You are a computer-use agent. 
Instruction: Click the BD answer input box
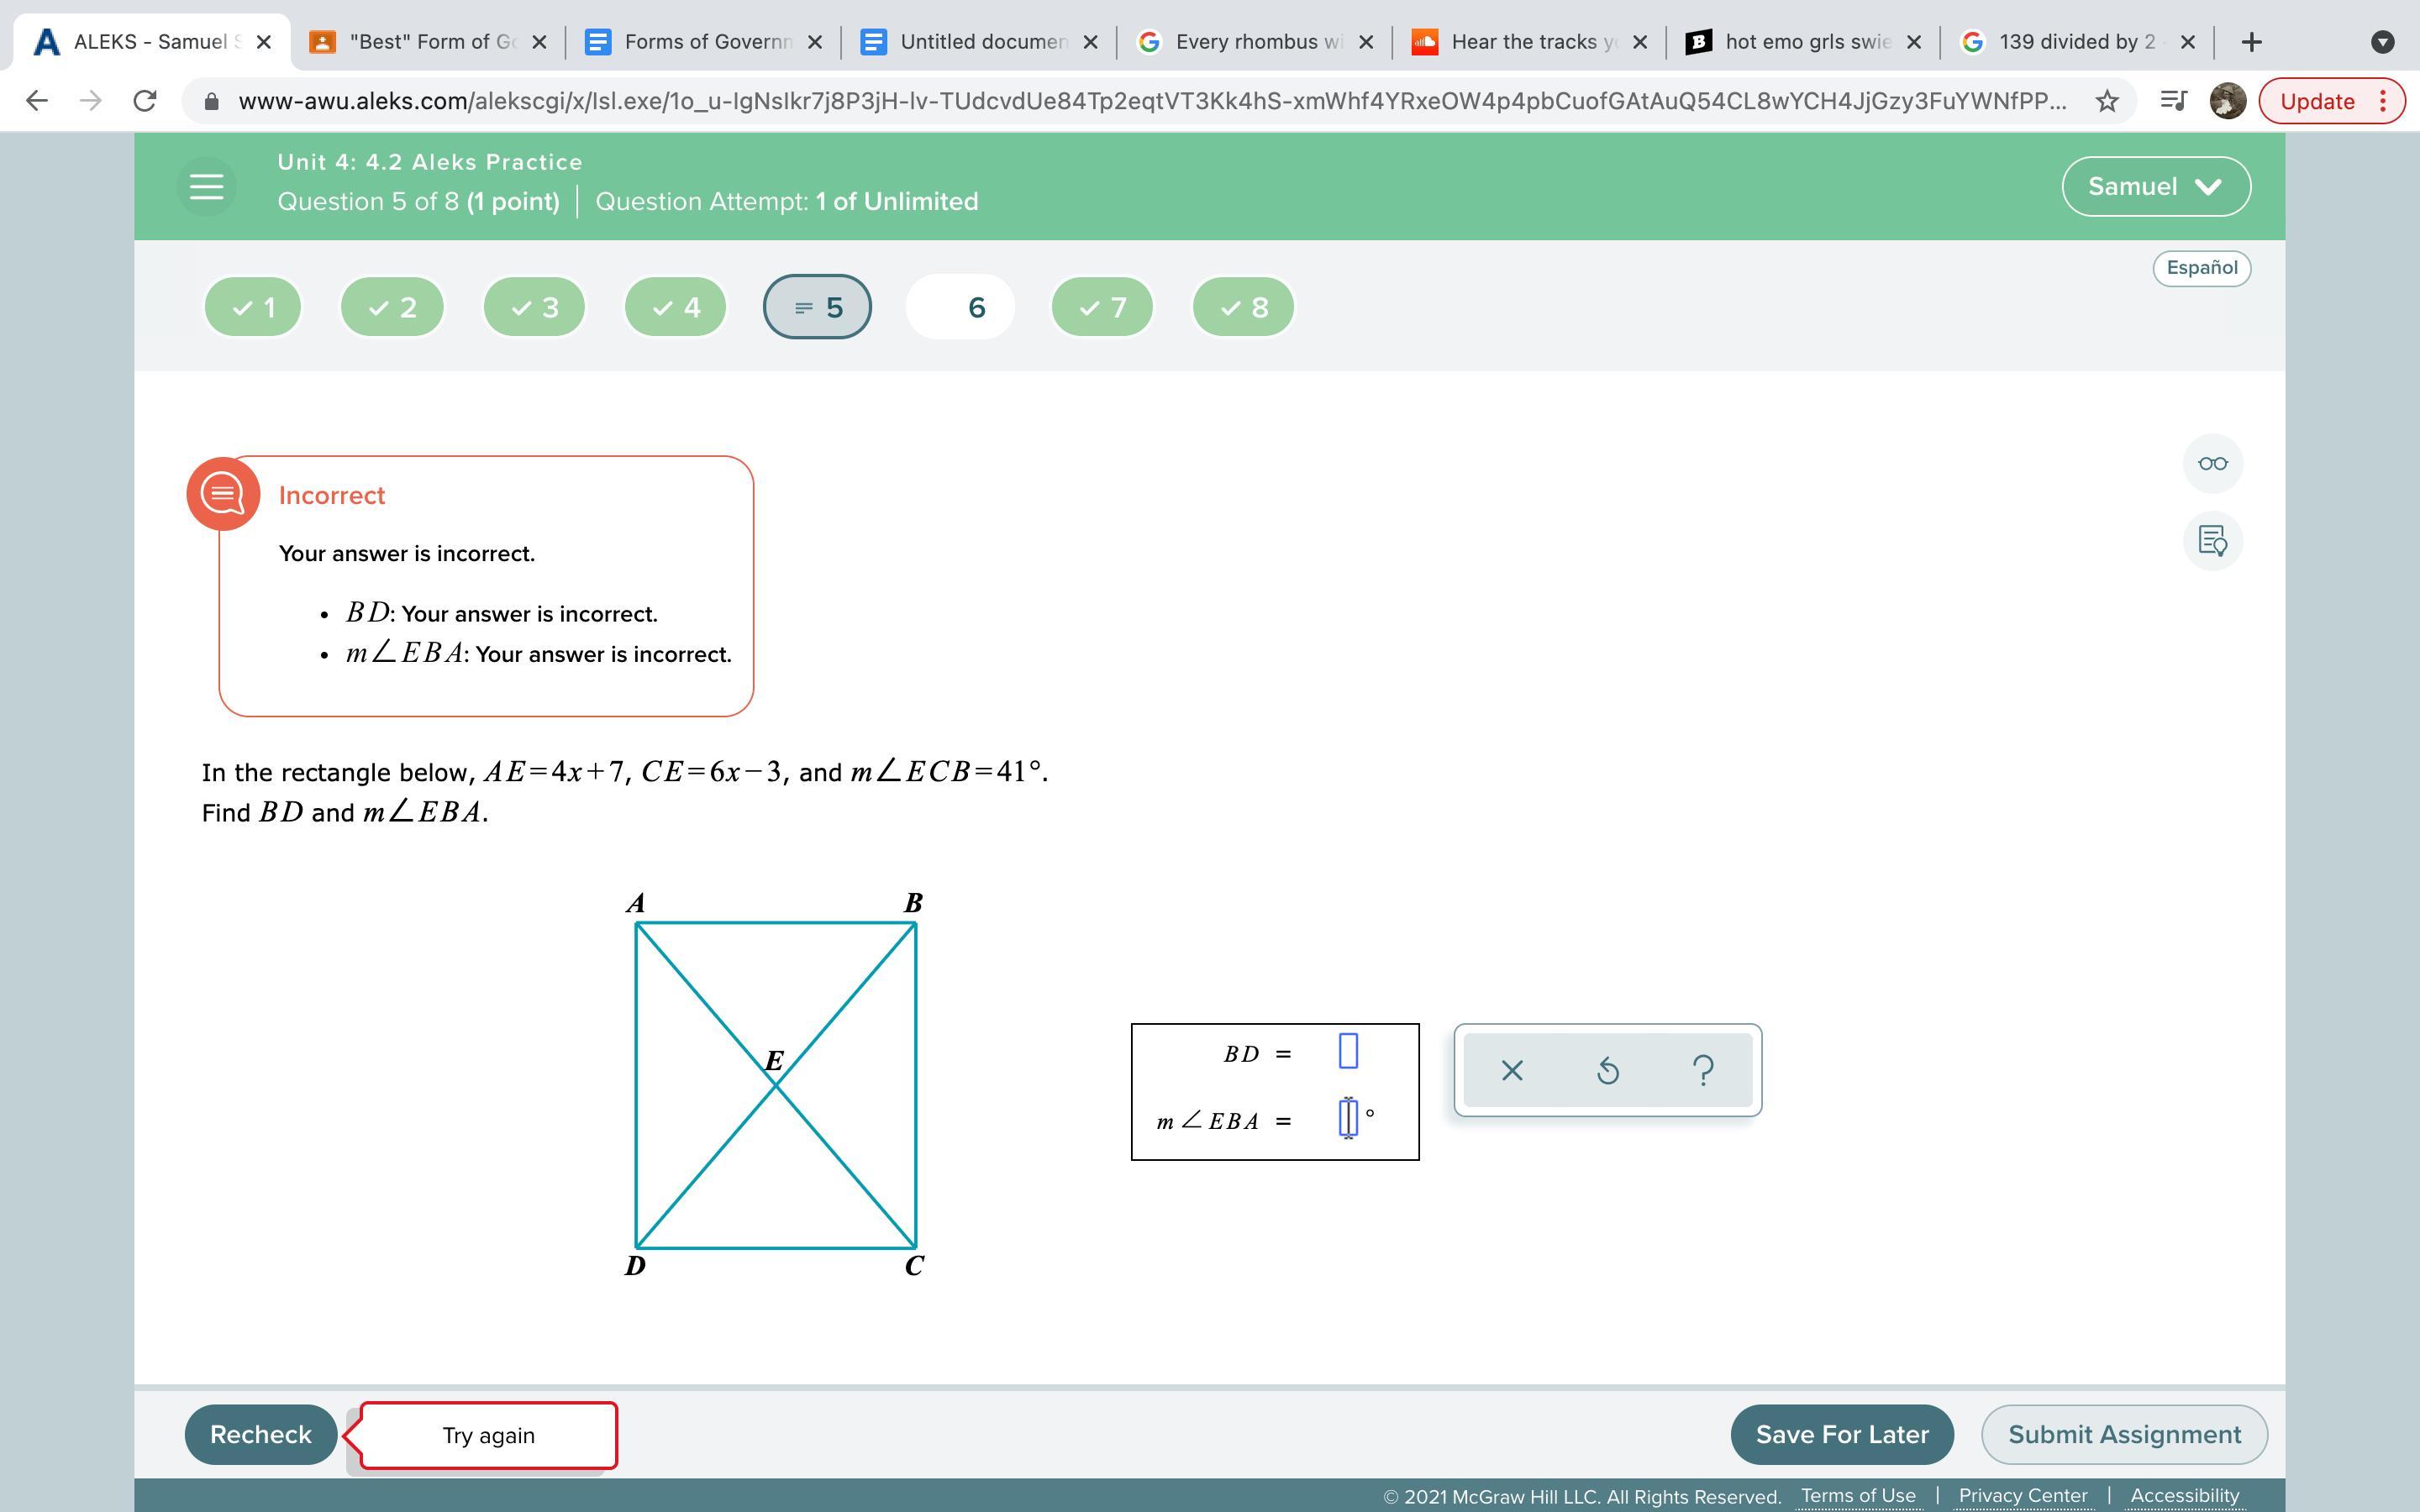pyautogui.click(x=1348, y=1051)
